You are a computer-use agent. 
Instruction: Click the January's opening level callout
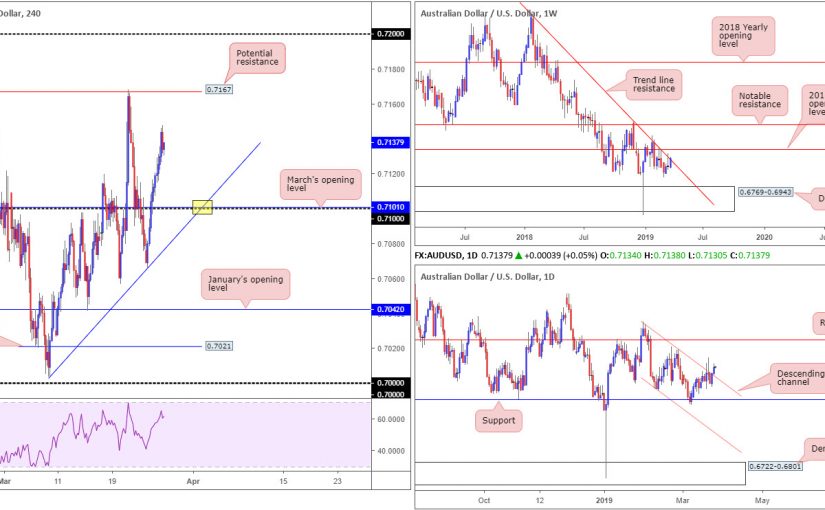coord(245,284)
